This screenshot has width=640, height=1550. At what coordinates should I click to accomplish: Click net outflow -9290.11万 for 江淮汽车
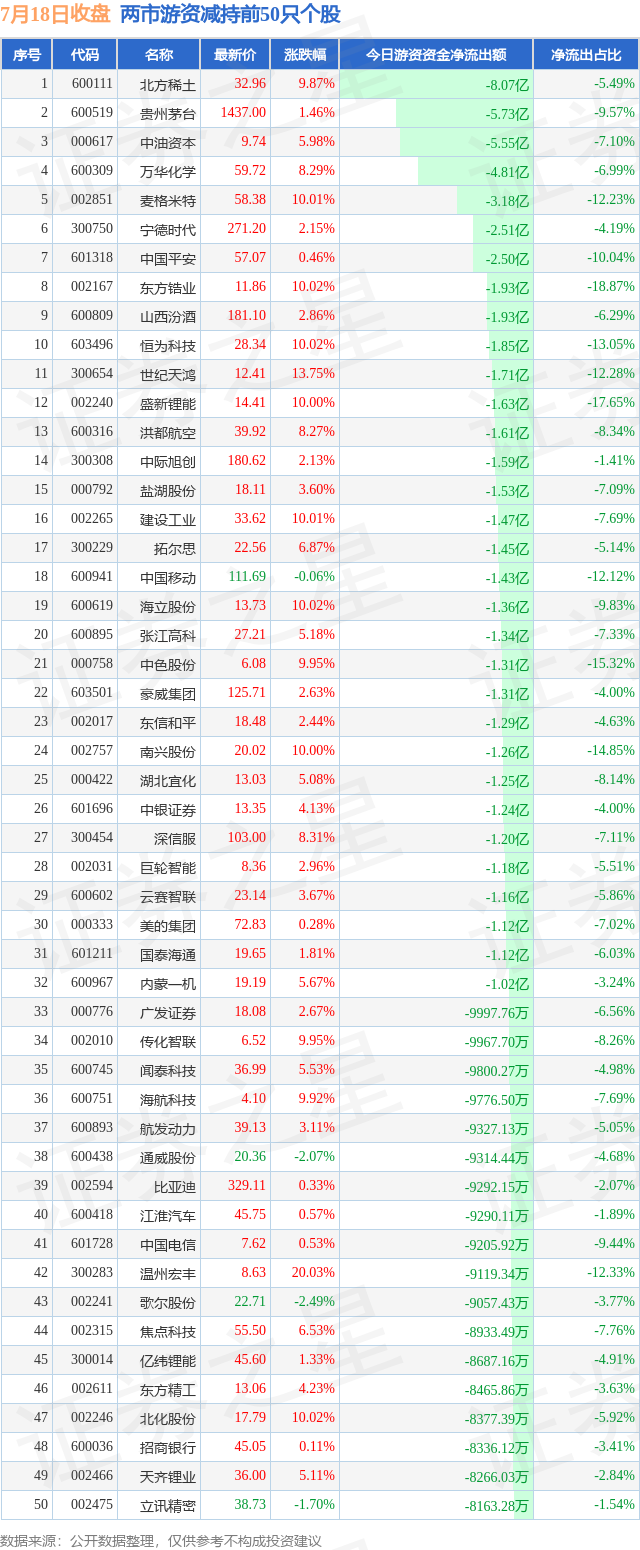tap(497, 1216)
